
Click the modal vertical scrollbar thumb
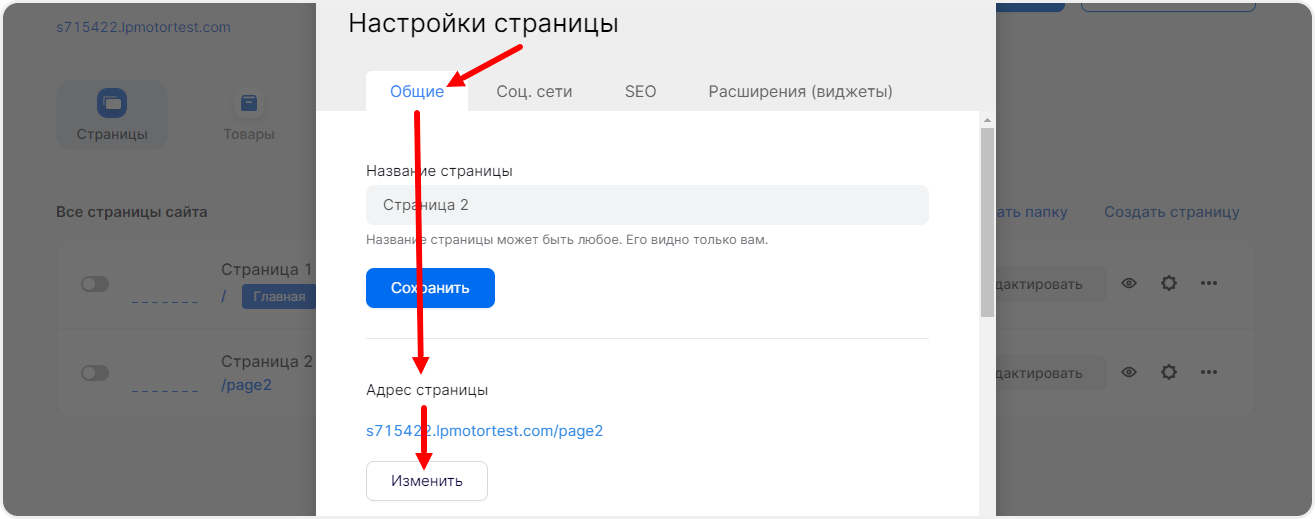[986, 220]
